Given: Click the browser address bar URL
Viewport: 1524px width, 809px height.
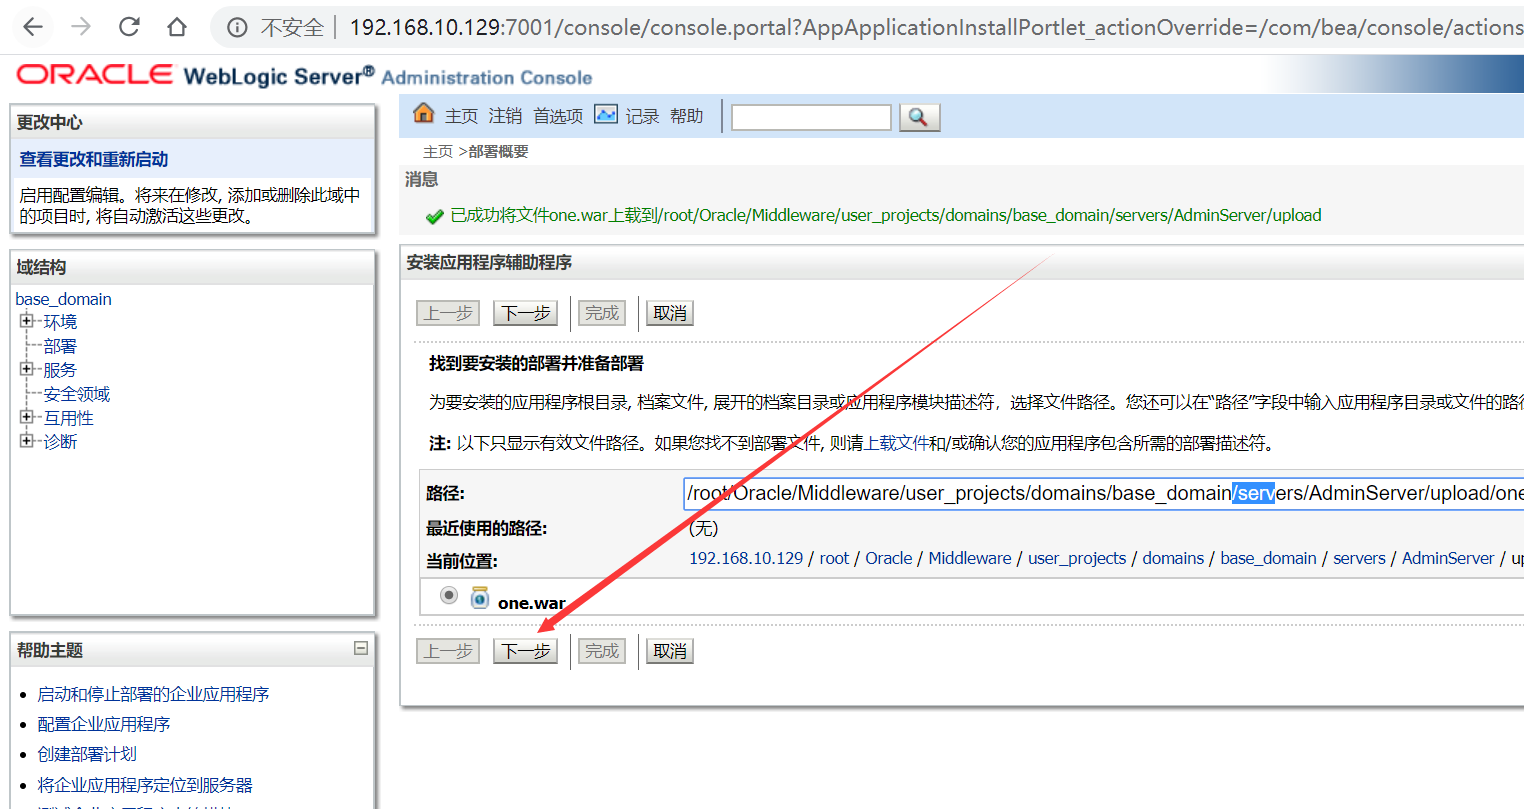Looking at the screenshot, I should (x=936, y=27).
